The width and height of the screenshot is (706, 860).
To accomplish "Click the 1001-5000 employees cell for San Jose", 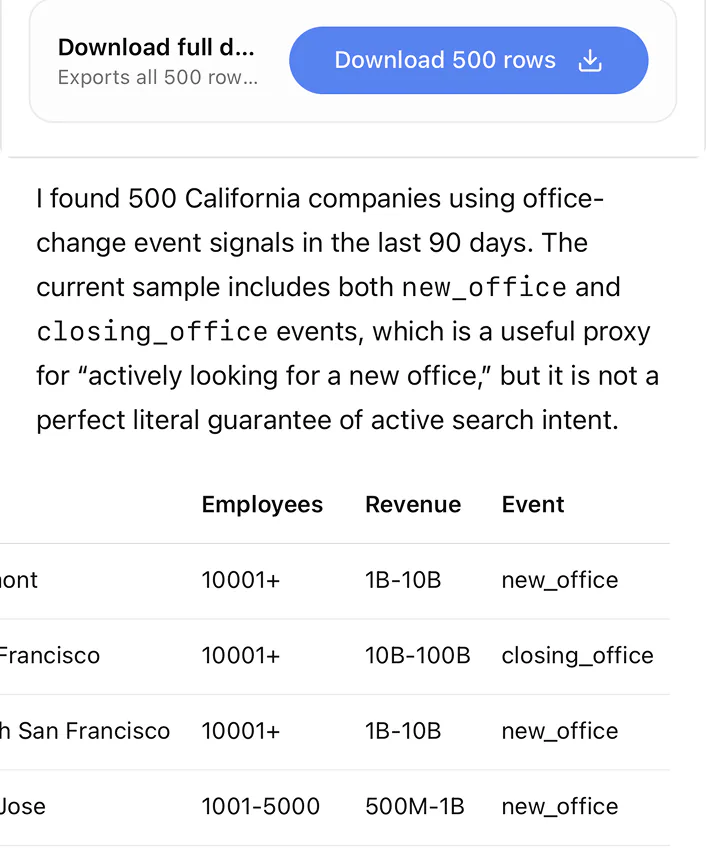I will point(261,806).
